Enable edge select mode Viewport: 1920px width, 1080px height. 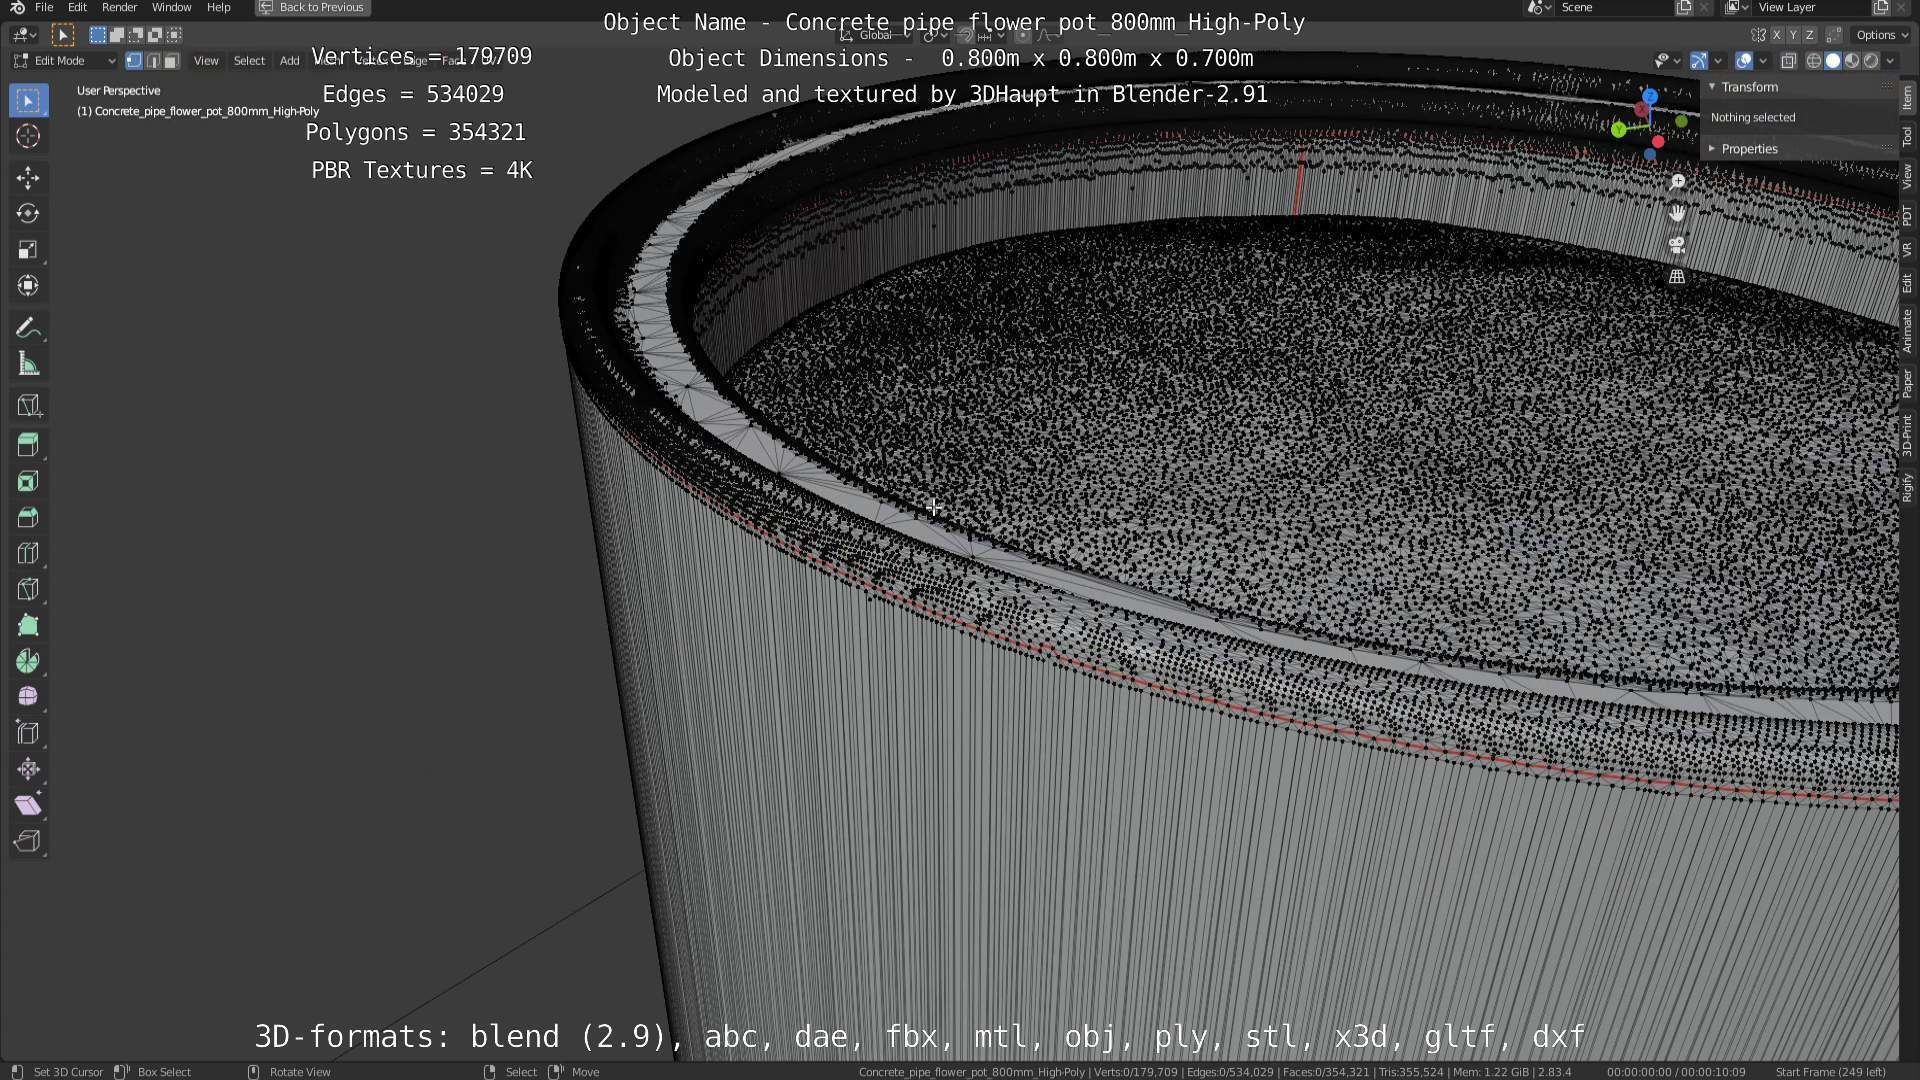[153, 61]
